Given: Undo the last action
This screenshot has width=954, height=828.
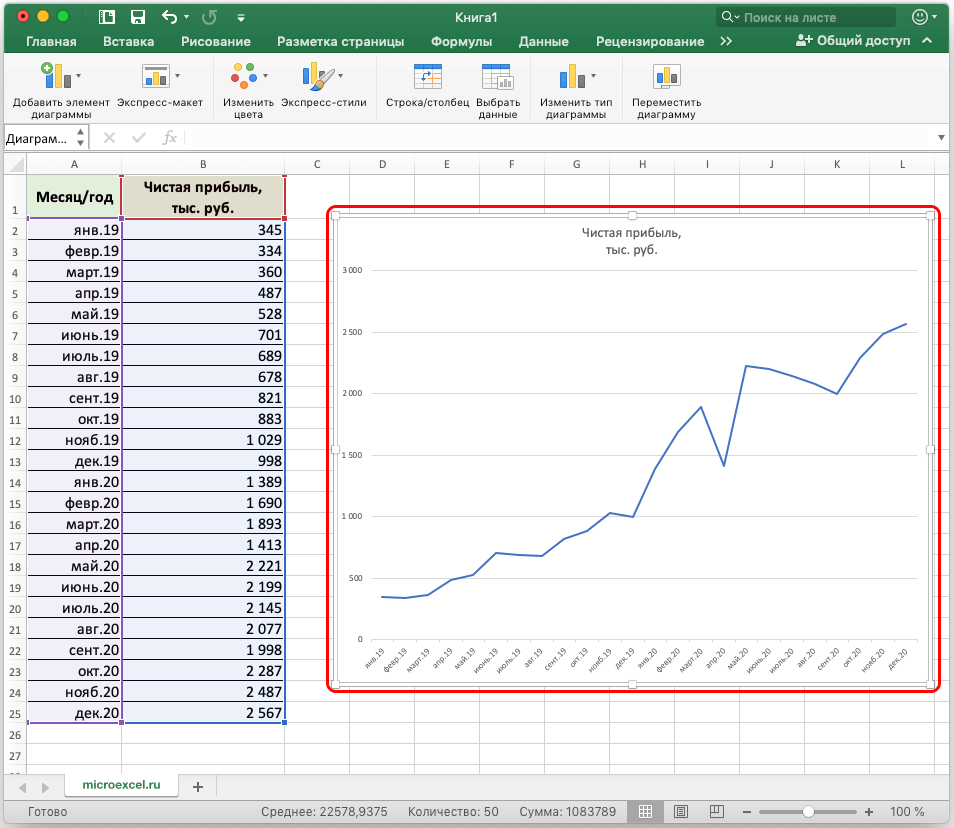Looking at the screenshot, I should tap(170, 17).
